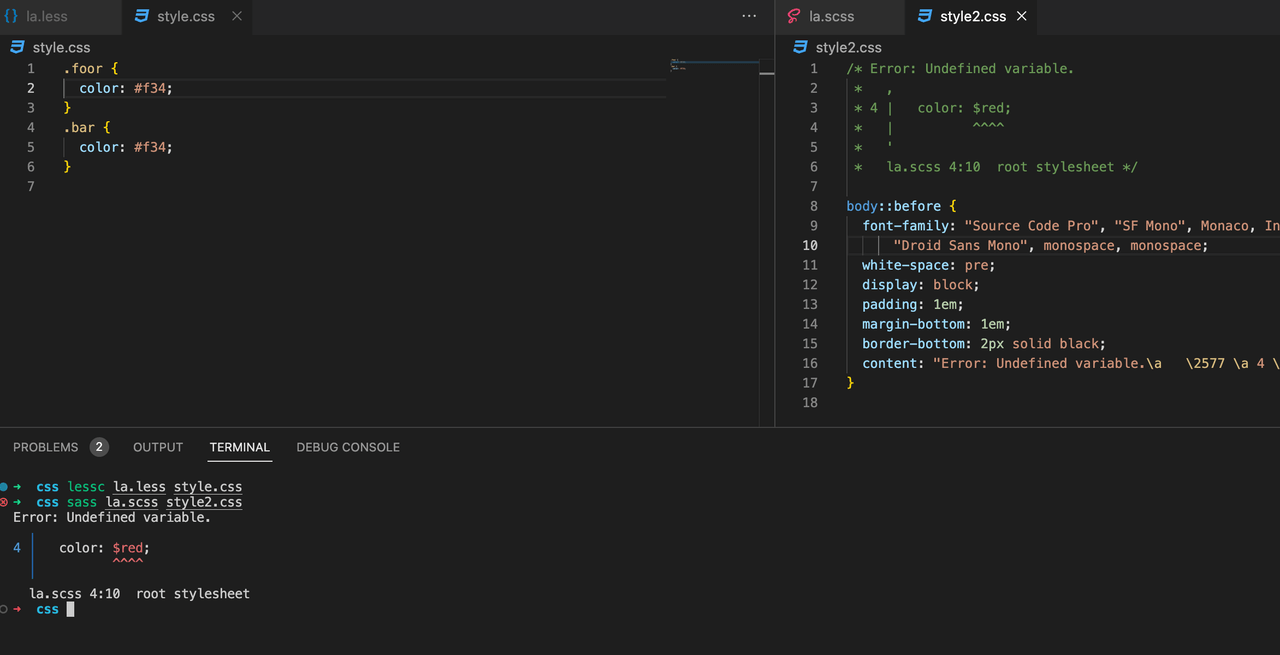Open style.css link in terminal lessc command
This screenshot has height=655, width=1280.
click(x=209, y=487)
